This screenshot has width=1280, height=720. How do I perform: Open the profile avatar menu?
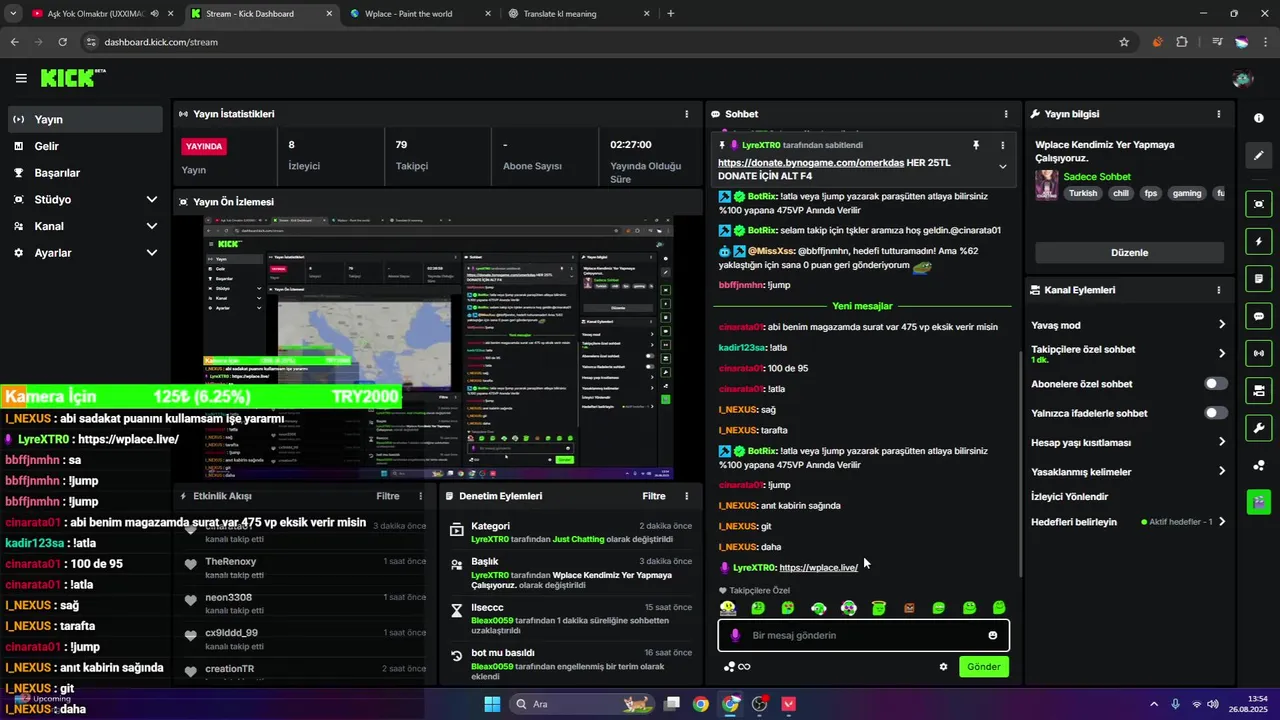tap(1243, 78)
